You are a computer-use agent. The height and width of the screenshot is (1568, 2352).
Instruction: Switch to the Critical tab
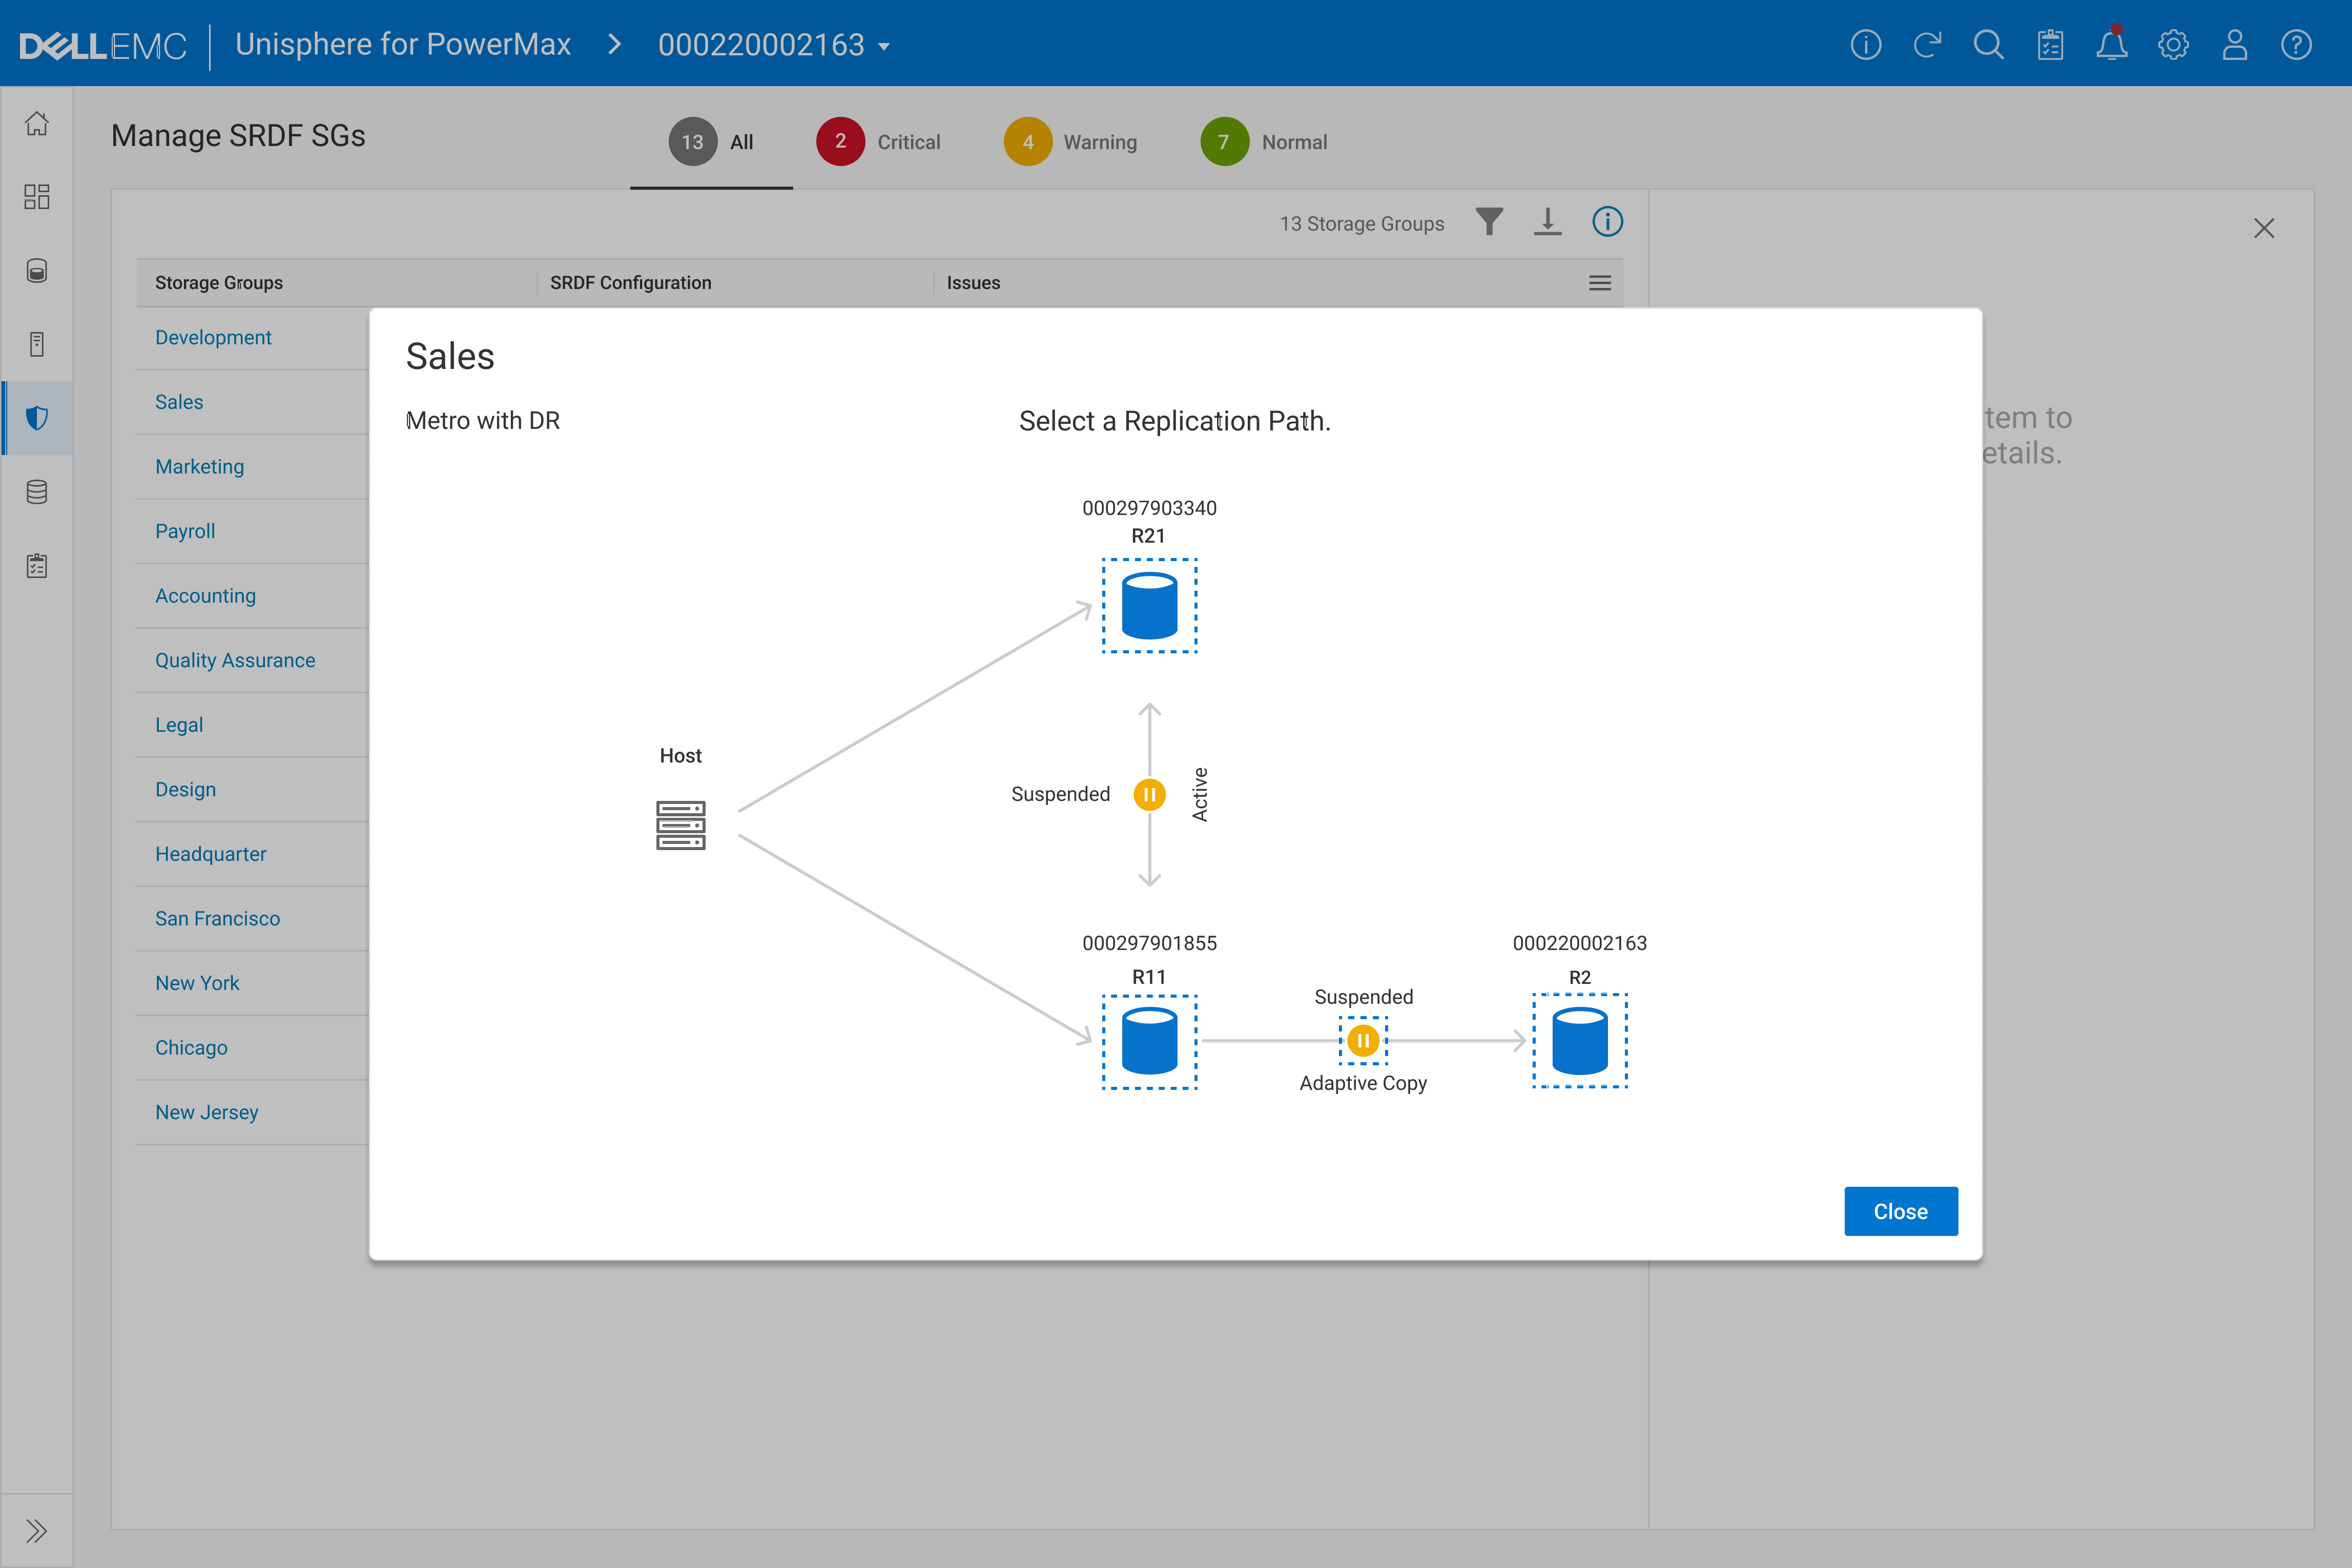click(x=878, y=142)
